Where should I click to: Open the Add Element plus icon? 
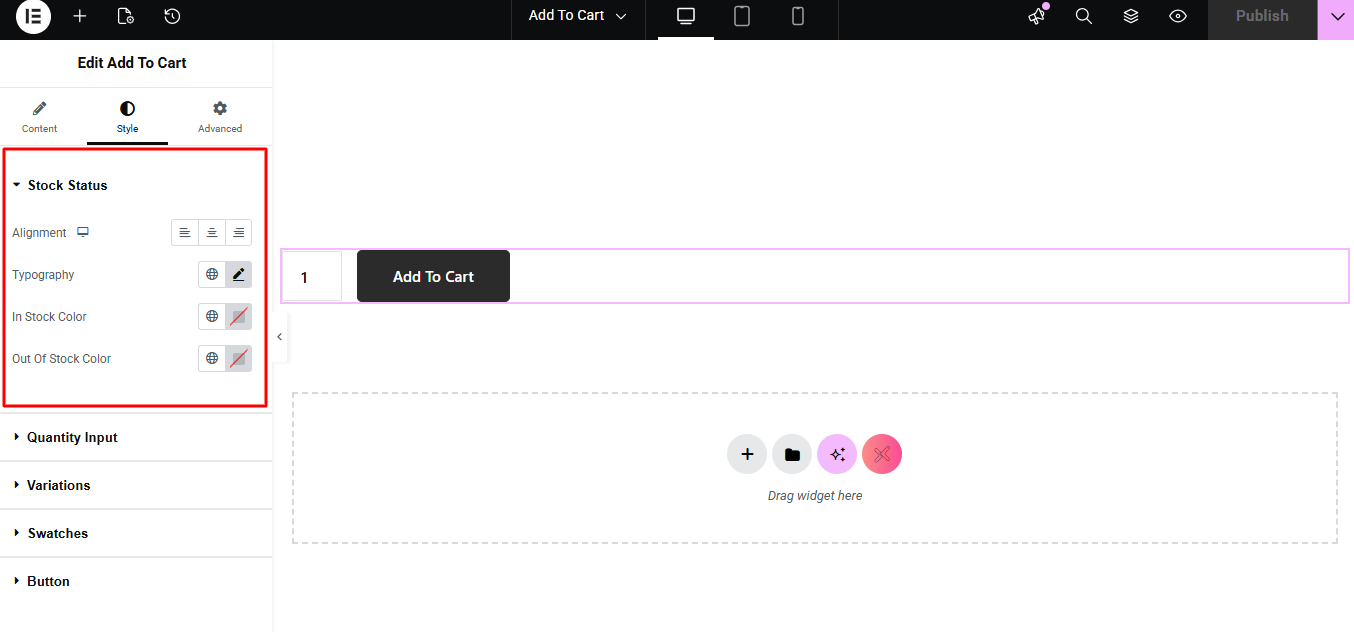click(x=80, y=17)
